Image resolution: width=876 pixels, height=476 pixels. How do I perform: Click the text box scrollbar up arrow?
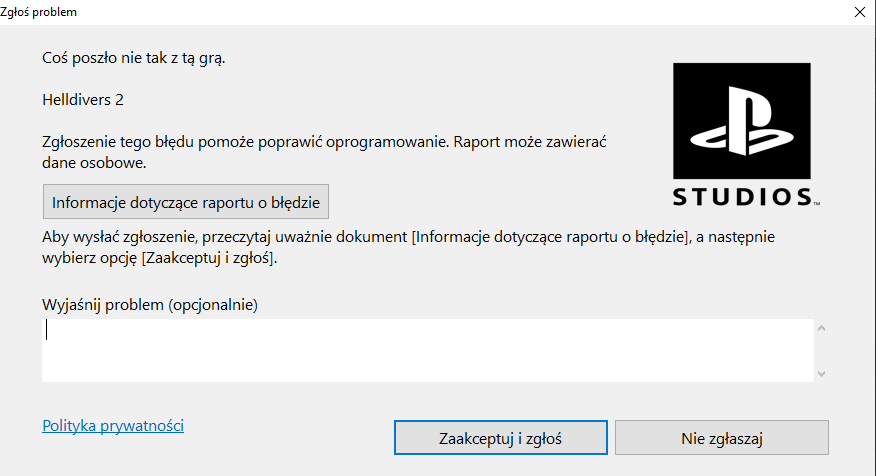coord(821,328)
